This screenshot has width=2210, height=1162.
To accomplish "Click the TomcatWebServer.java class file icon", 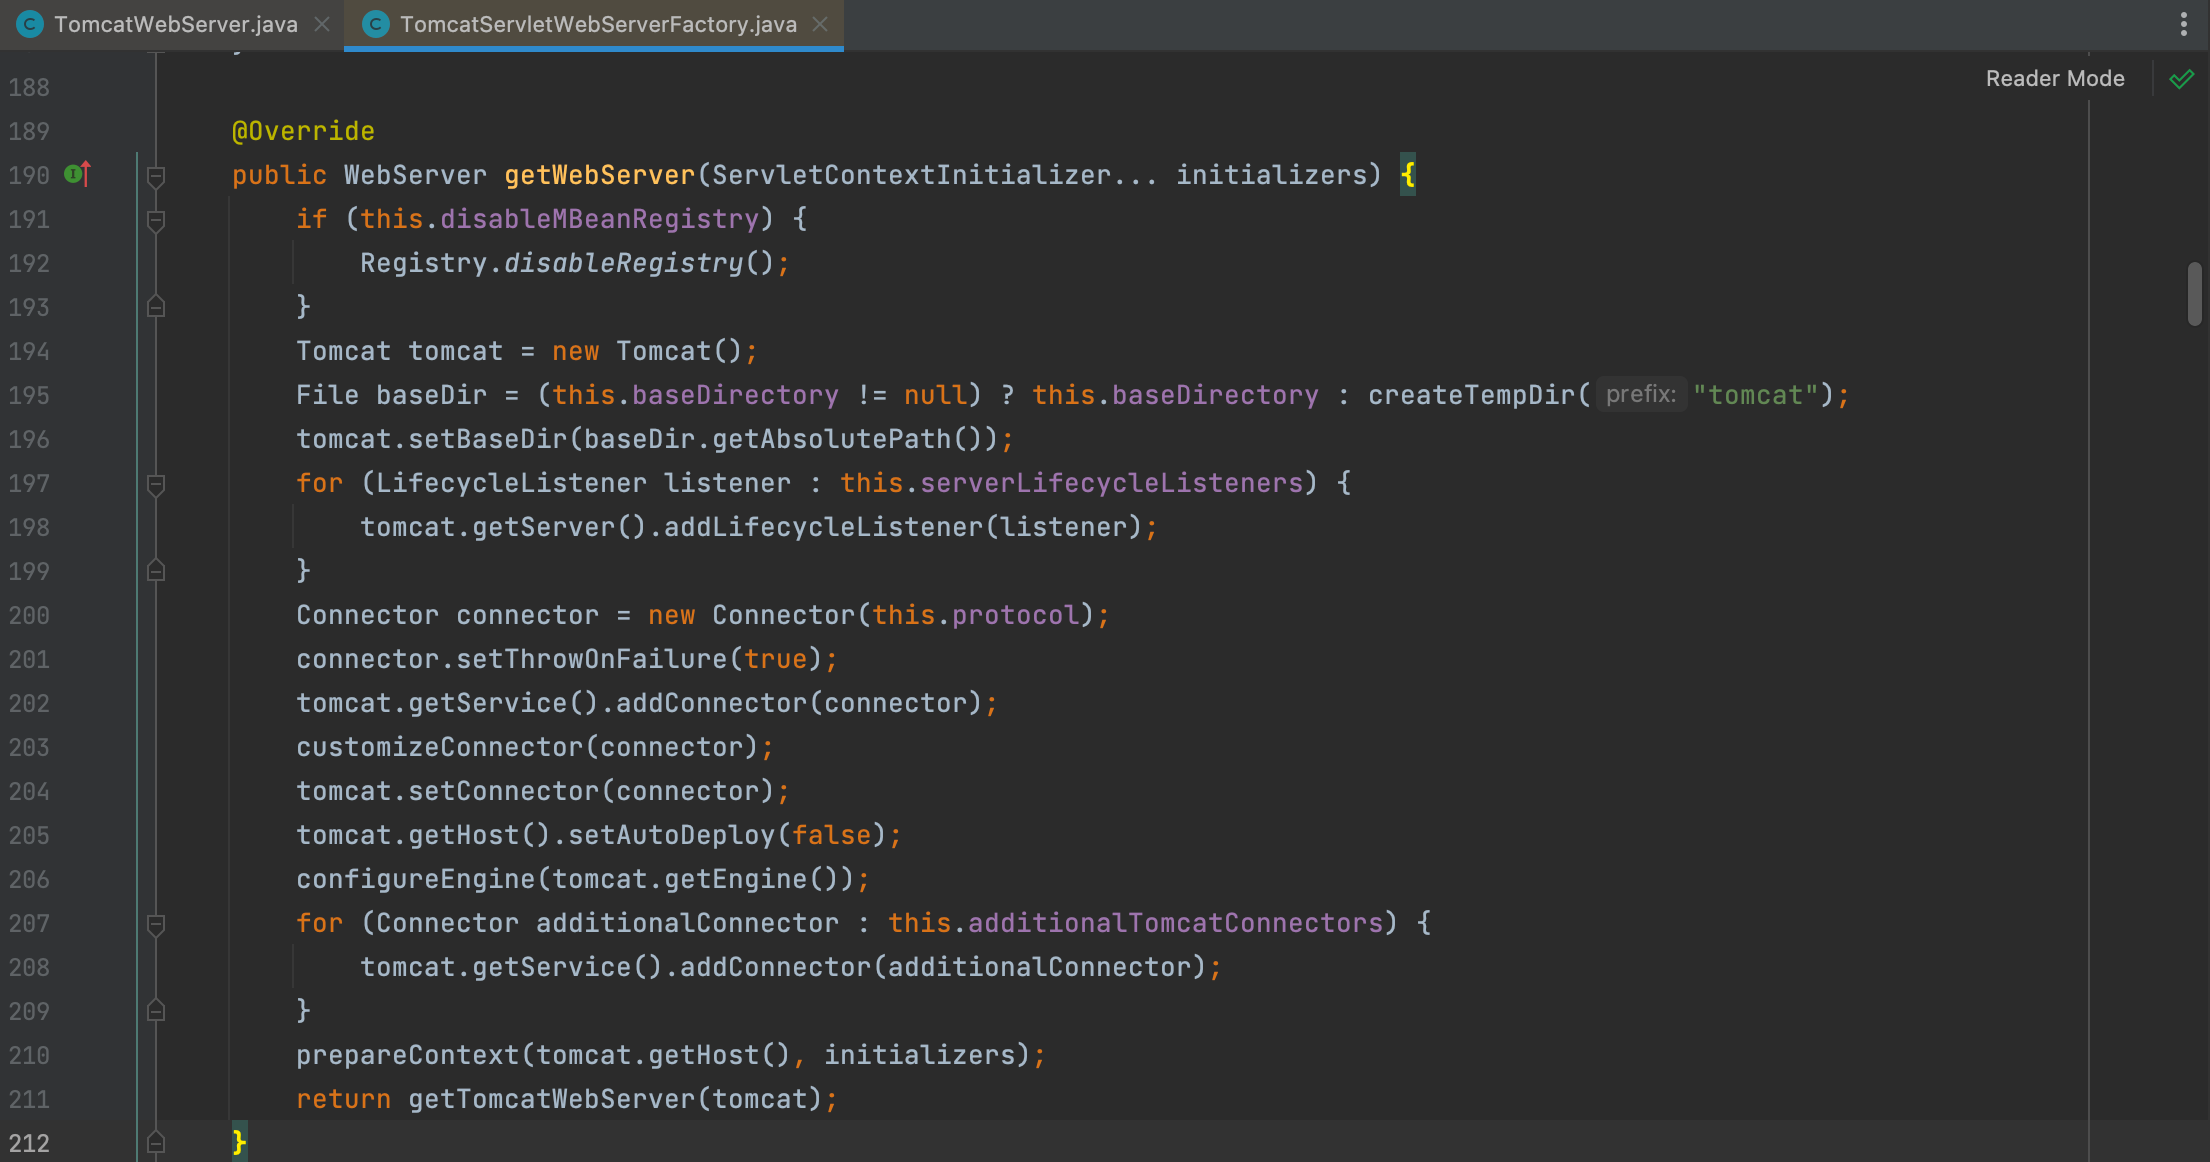I will click(x=30, y=24).
